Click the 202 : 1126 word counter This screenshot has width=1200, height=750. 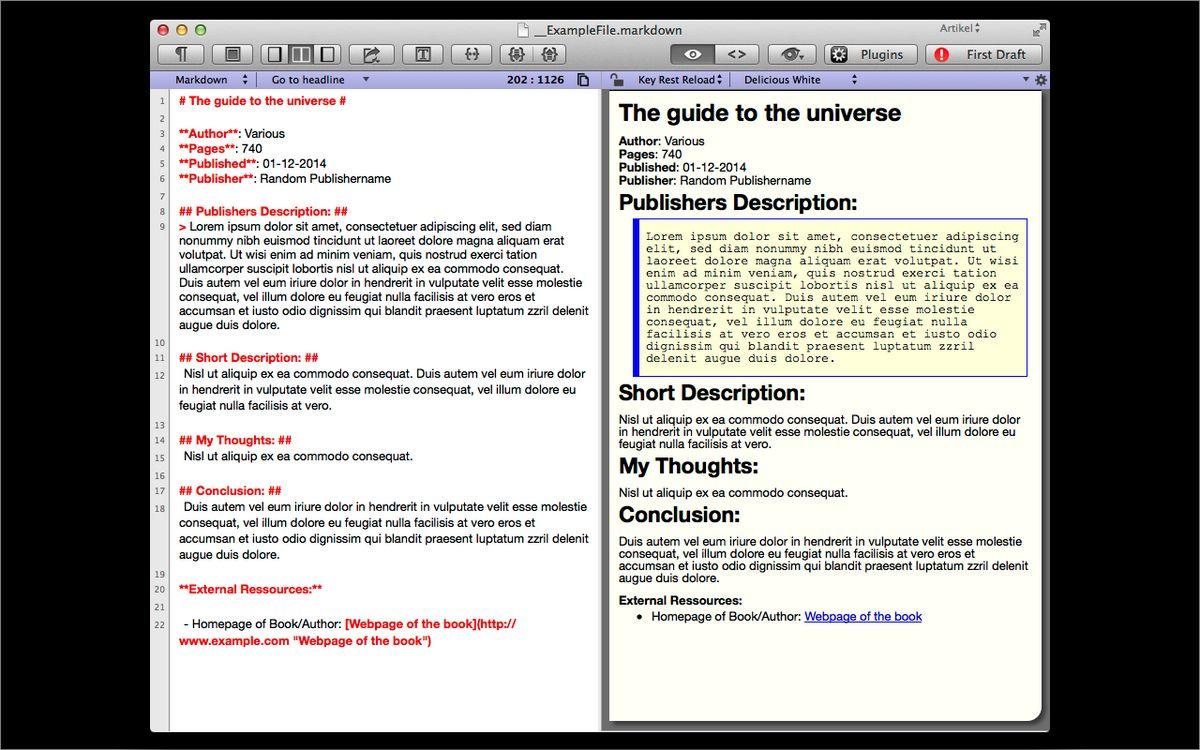pos(535,80)
